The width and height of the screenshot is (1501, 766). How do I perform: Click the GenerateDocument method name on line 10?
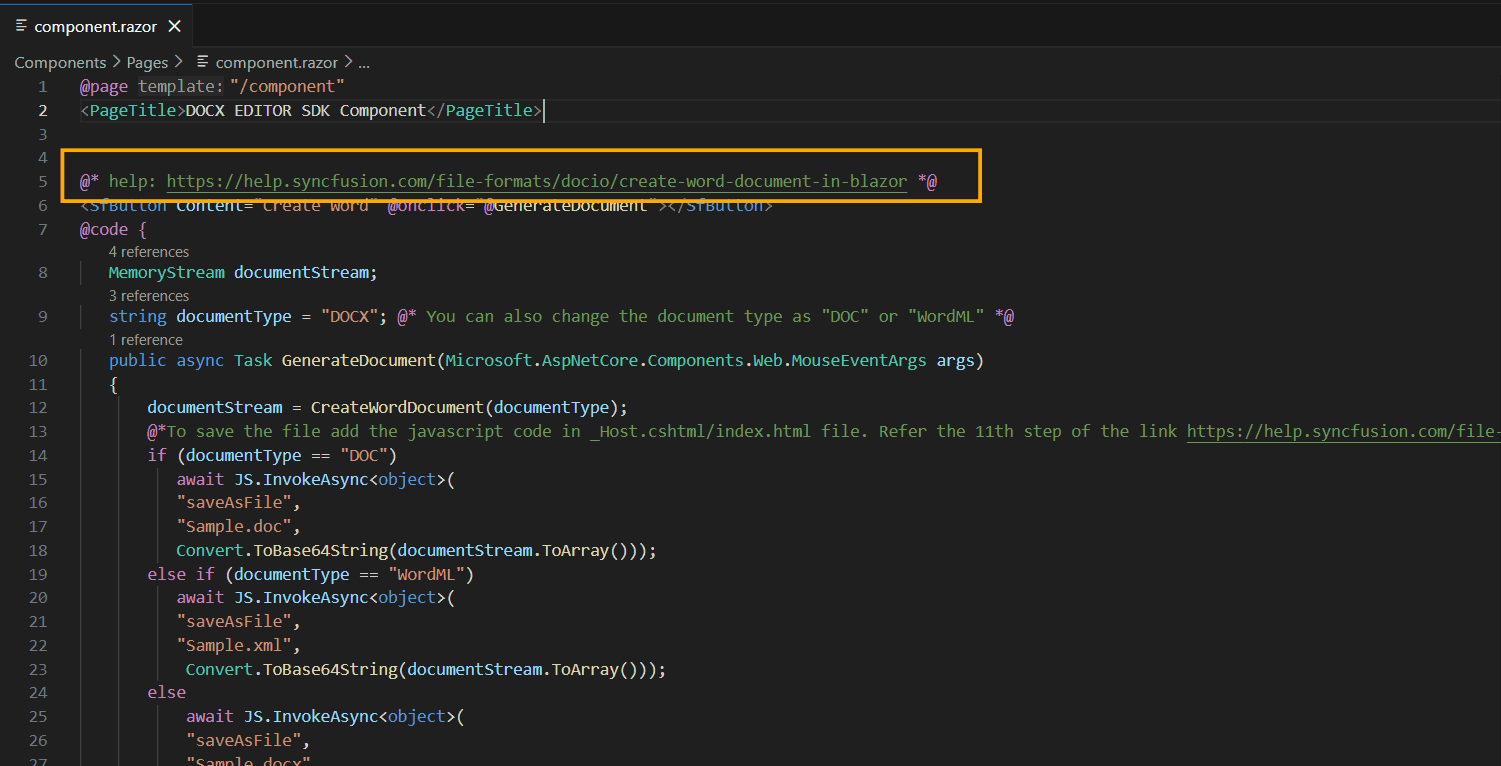click(359, 360)
